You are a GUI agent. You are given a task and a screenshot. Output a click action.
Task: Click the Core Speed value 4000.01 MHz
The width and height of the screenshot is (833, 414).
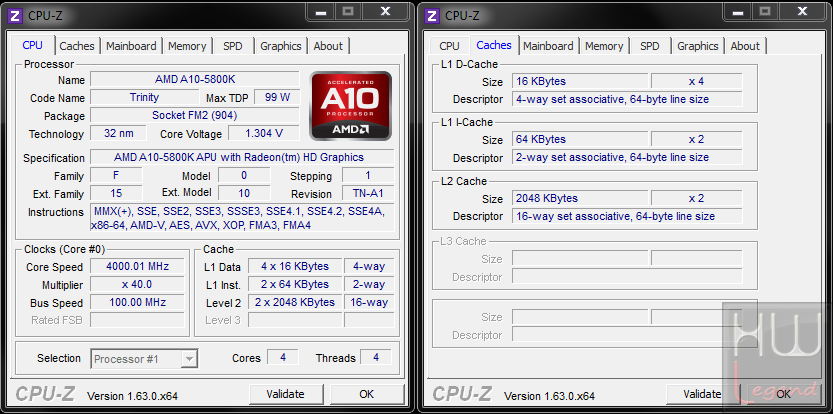pos(138,266)
